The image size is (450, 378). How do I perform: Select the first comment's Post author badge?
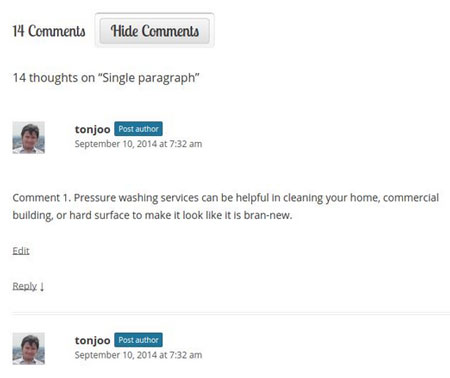pyautogui.click(x=138, y=129)
